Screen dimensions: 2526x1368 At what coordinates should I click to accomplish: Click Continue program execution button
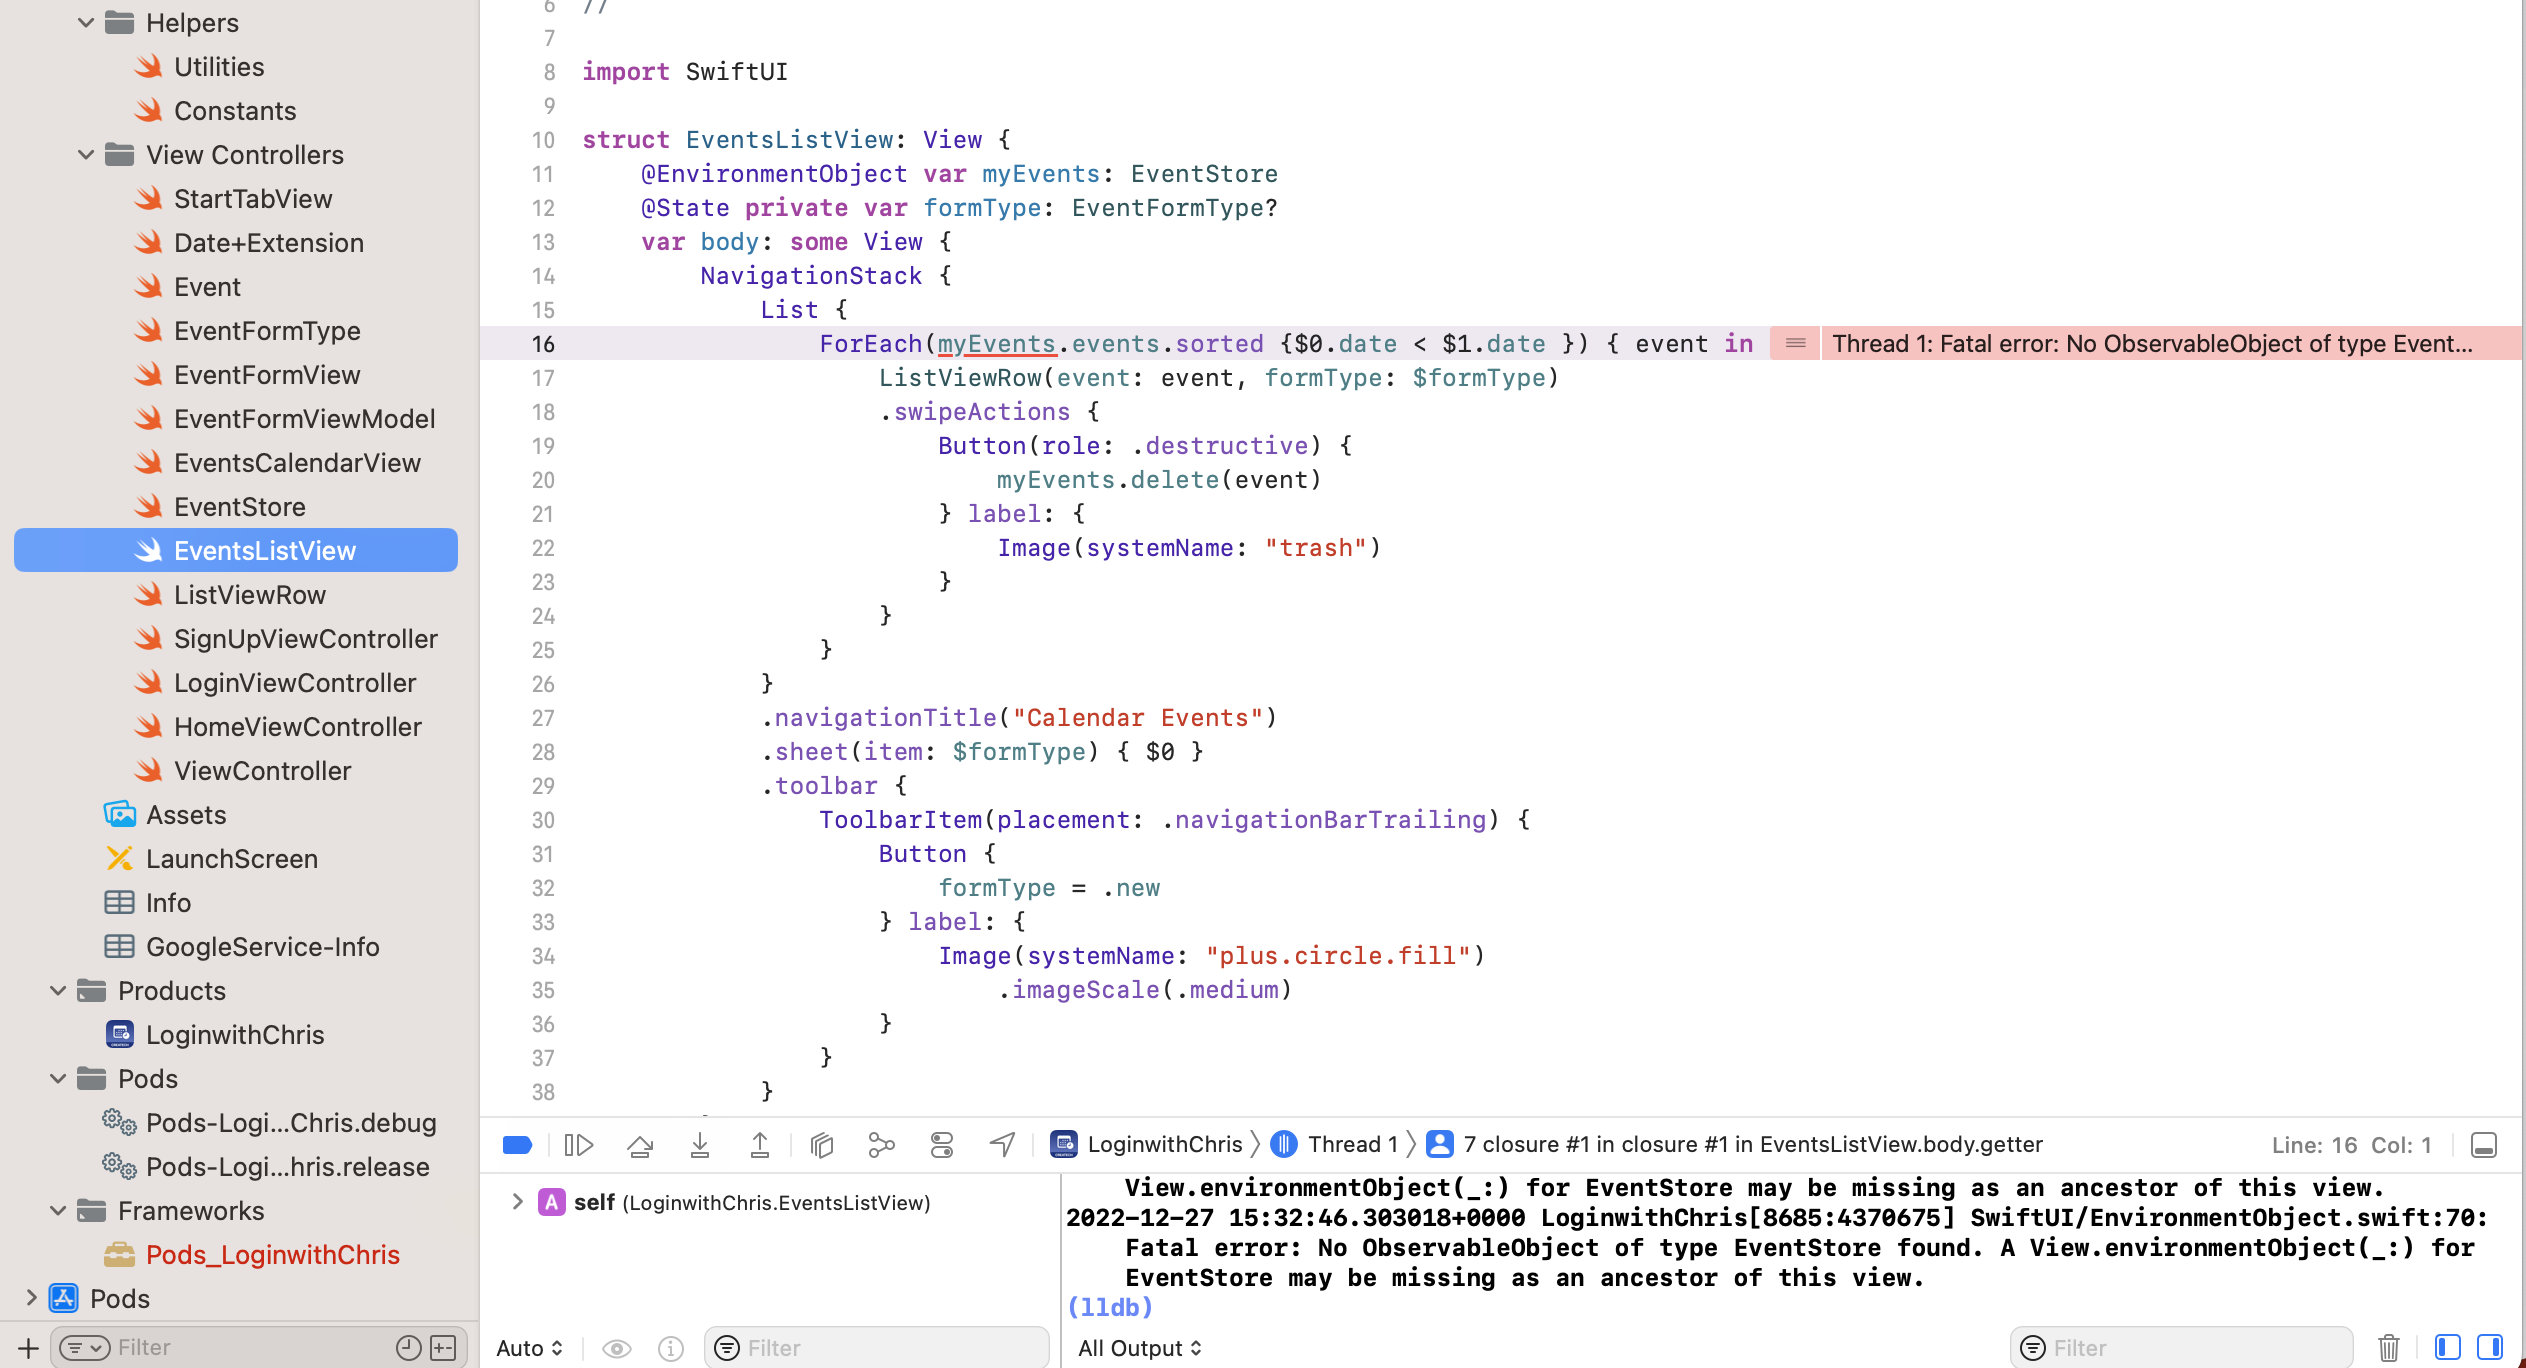pos(579,1145)
